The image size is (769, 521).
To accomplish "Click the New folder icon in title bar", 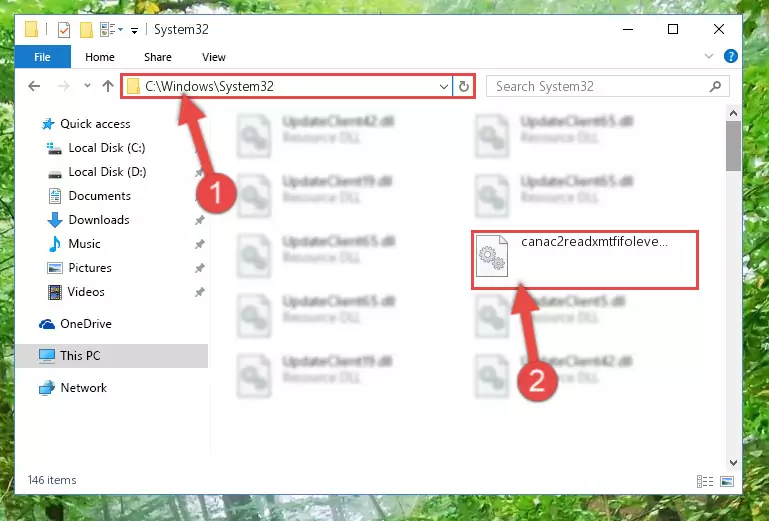I will point(86,30).
